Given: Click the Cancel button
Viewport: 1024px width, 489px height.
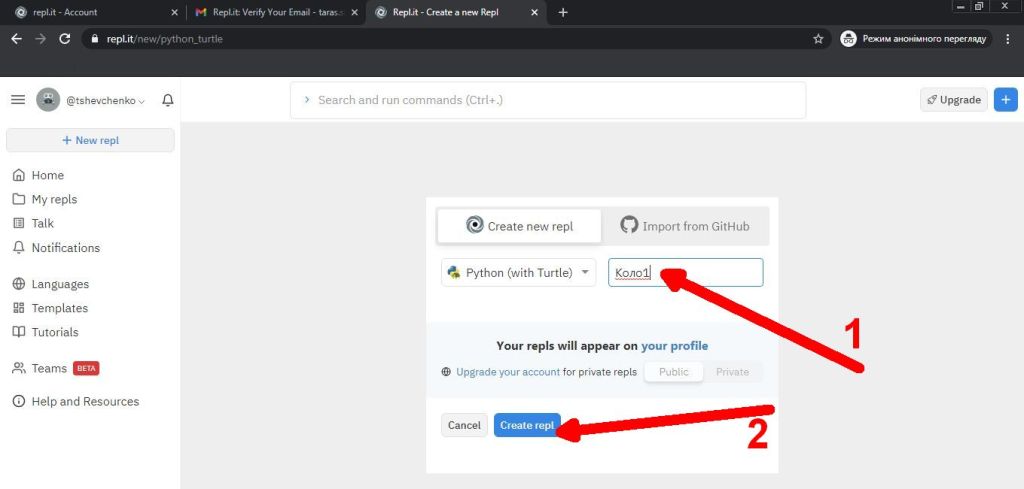Looking at the screenshot, I should click(x=464, y=425).
